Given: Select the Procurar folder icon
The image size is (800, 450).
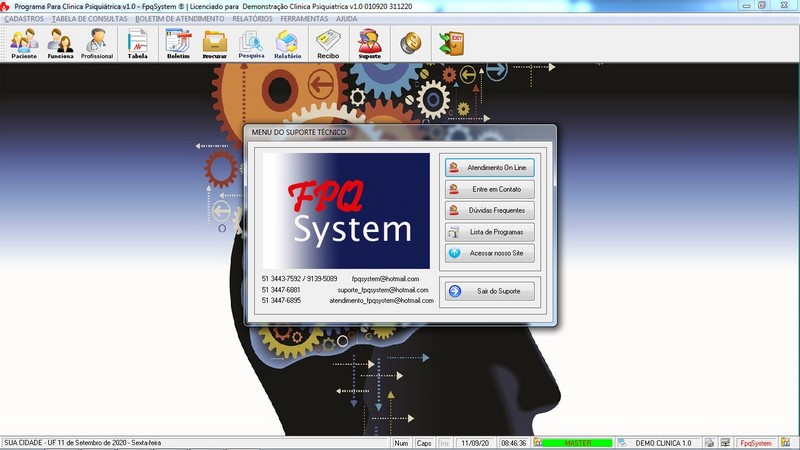Looking at the screenshot, I should 214,43.
